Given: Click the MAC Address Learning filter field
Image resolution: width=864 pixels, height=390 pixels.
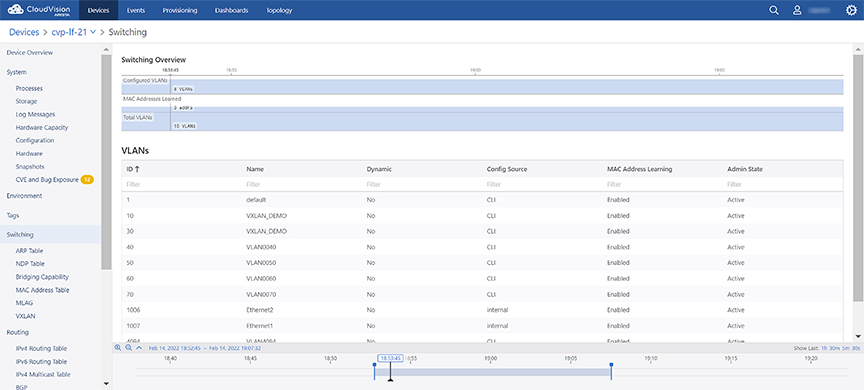Looking at the screenshot, I should [x=662, y=185].
